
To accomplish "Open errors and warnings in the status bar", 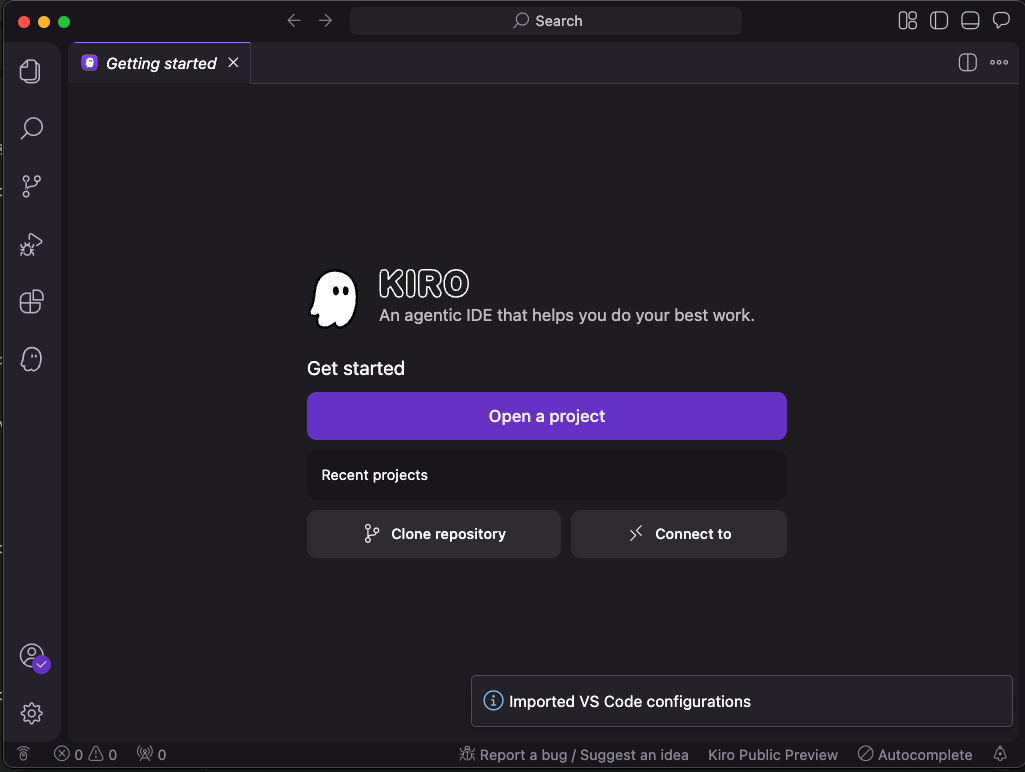I will [86, 754].
